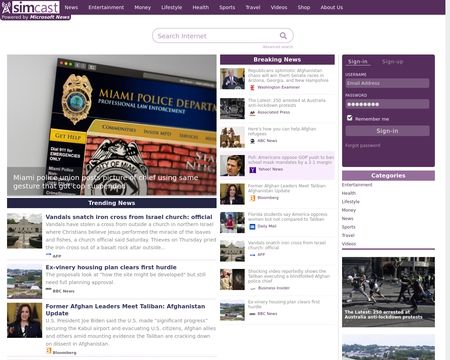
Task: Click Yahoo! News source icon
Action: (252, 170)
